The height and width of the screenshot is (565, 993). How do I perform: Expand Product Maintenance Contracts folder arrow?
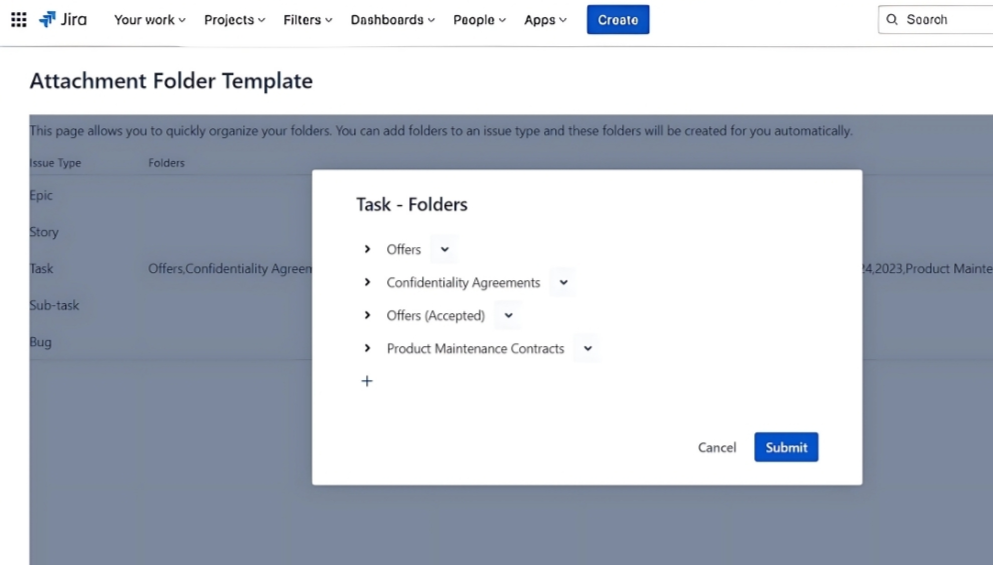click(368, 348)
